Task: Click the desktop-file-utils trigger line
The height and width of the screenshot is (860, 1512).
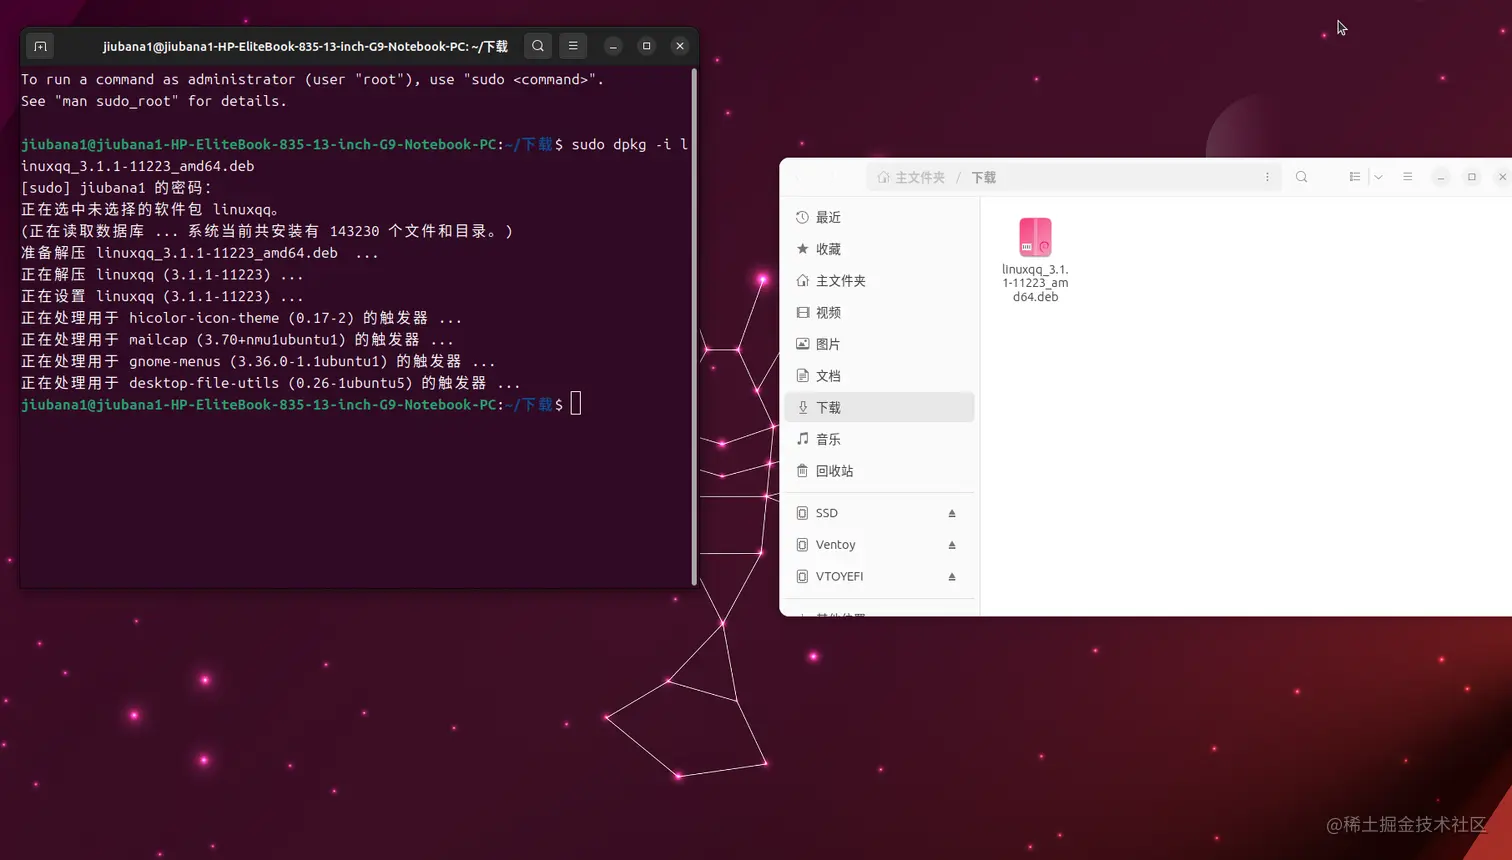Action: (271, 383)
